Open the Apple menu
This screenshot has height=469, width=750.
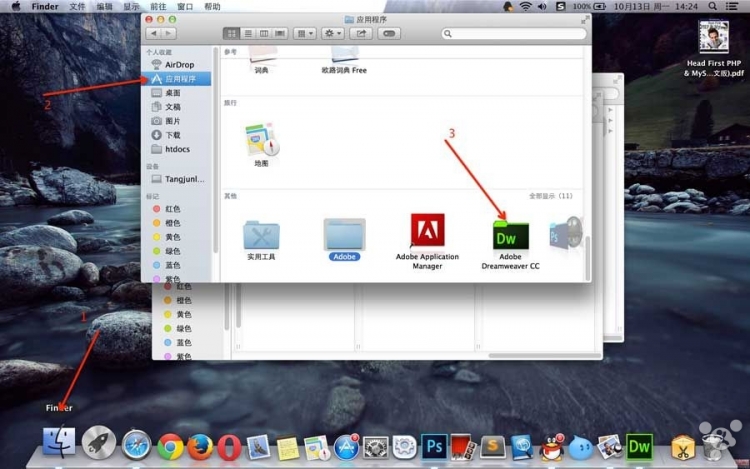coord(15,7)
